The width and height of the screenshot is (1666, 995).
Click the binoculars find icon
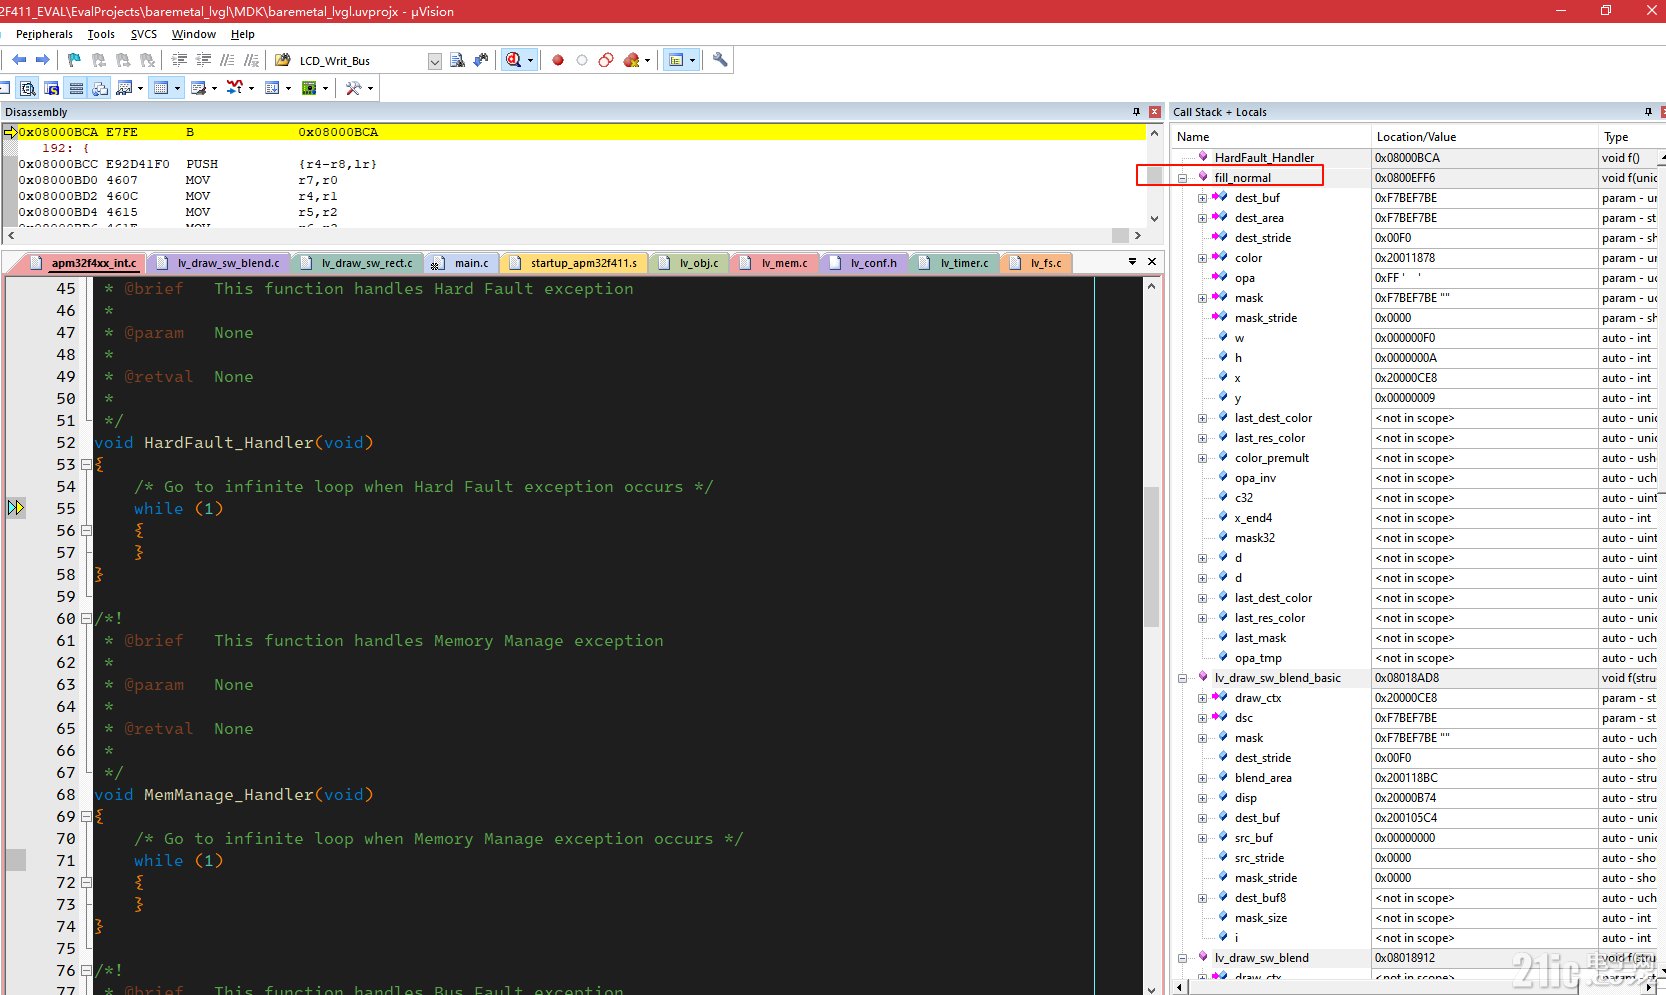pyautogui.click(x=481, y=60)
